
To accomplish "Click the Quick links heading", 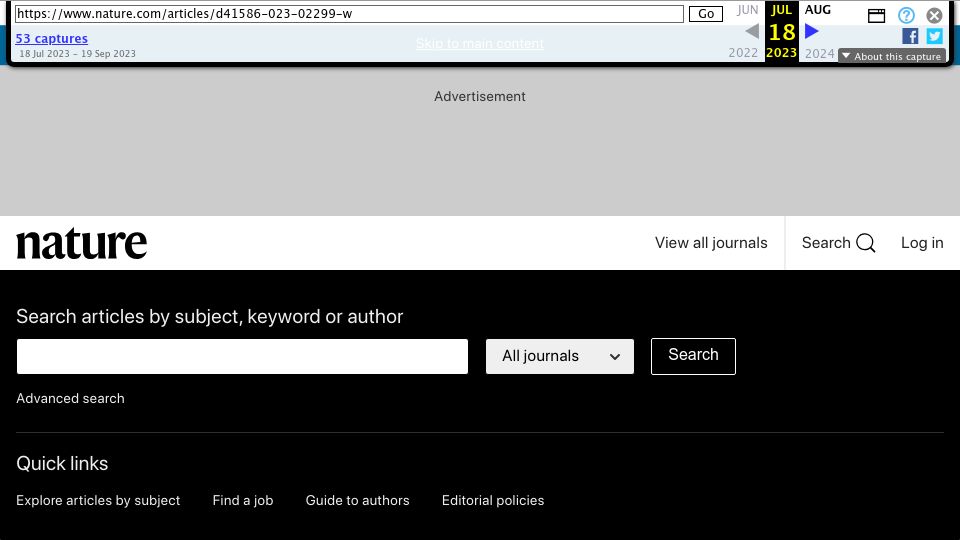I will pos(62,463).
